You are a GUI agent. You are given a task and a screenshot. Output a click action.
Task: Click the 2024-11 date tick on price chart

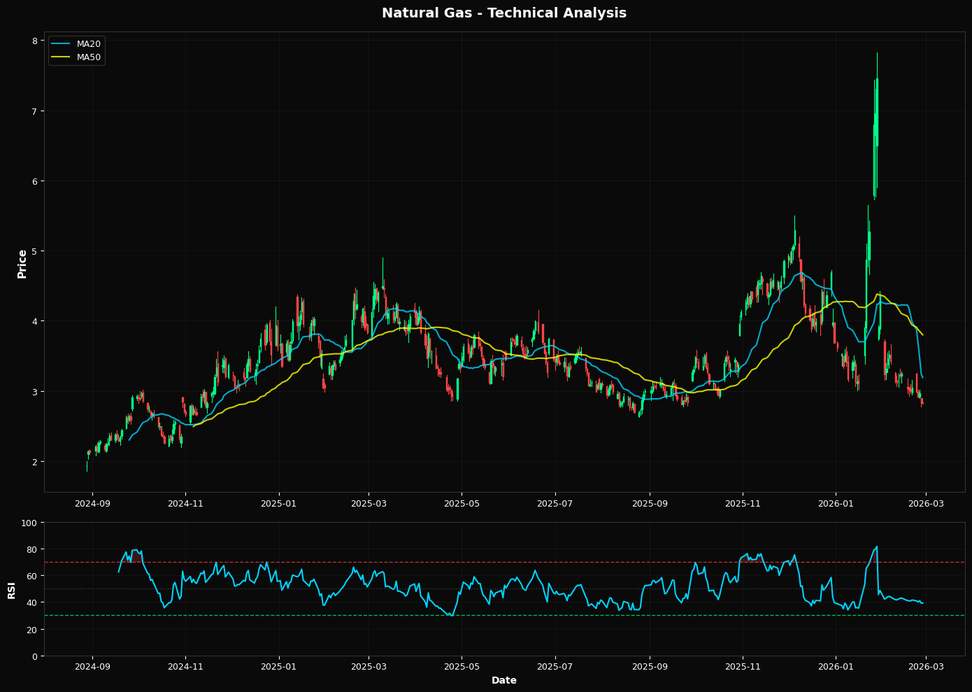click(186, 503)
